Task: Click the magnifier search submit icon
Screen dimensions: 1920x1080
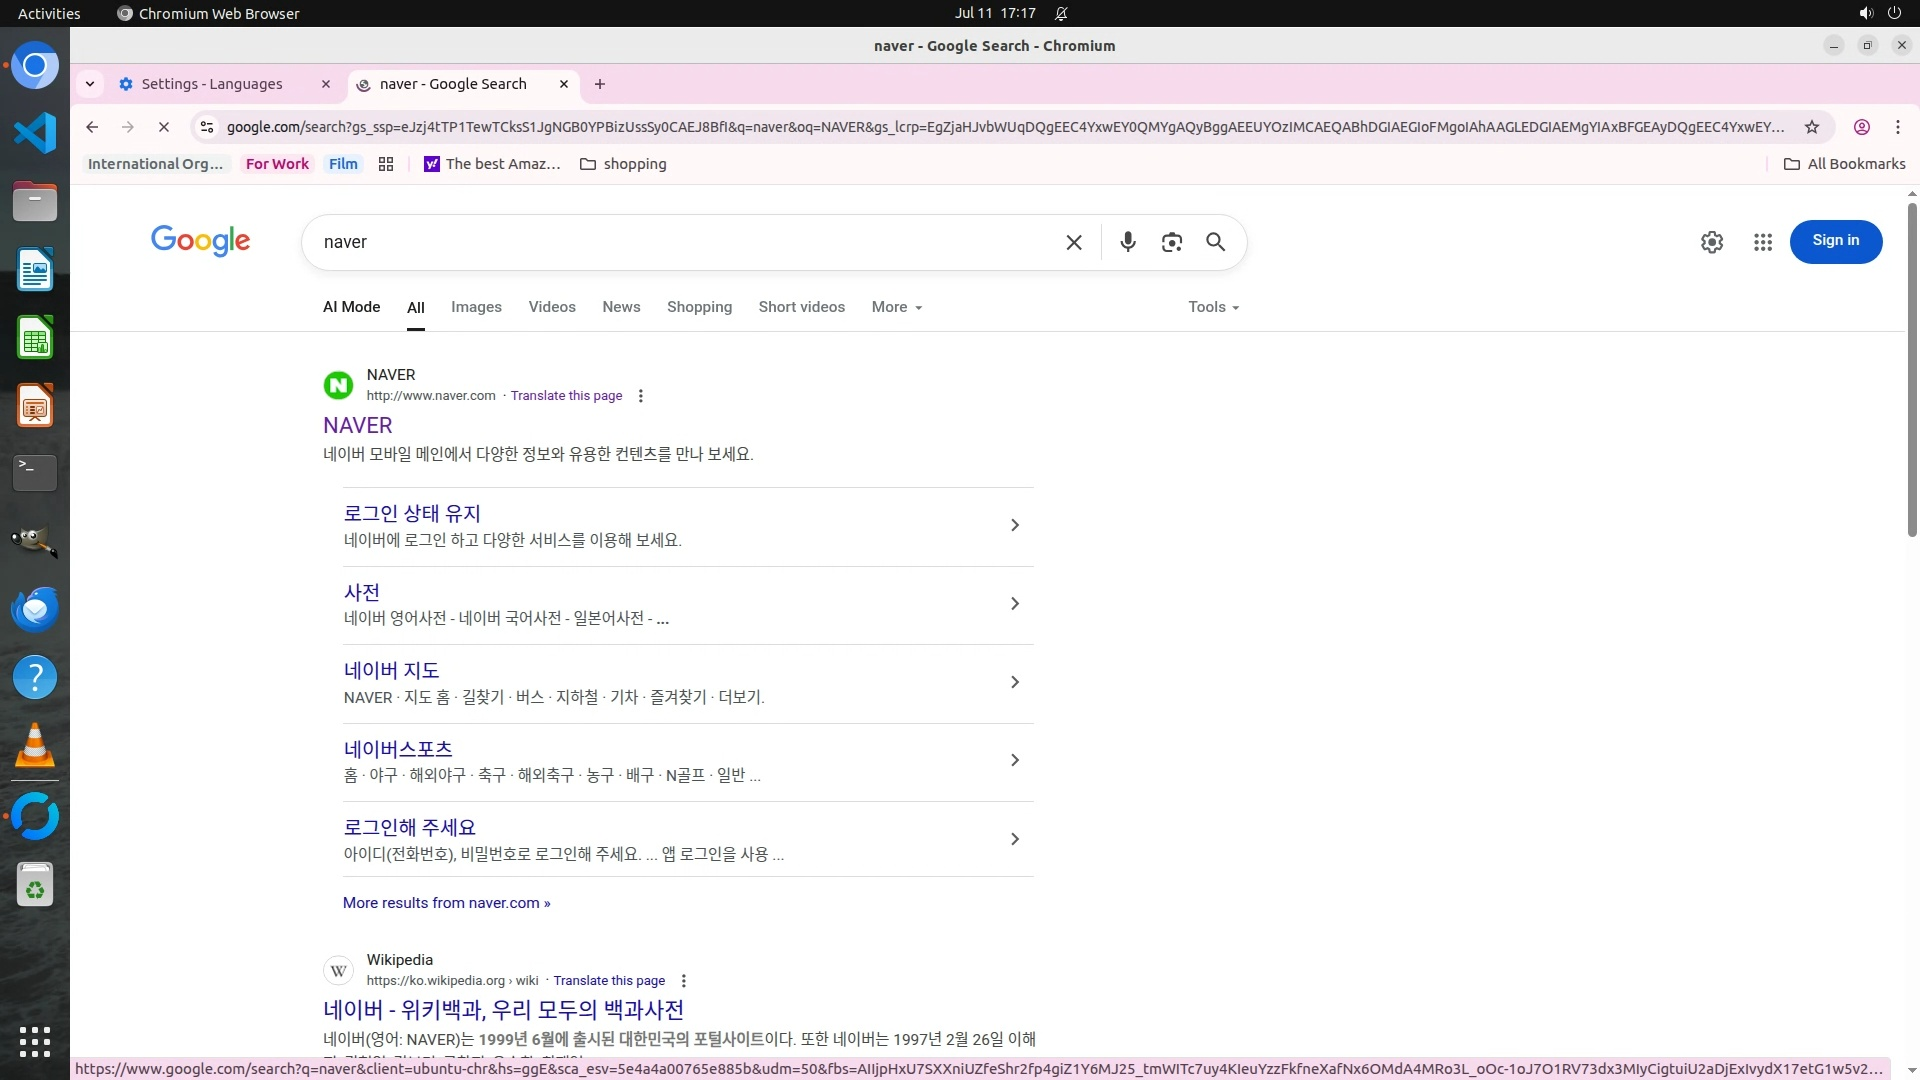Action: [1215, 242]
